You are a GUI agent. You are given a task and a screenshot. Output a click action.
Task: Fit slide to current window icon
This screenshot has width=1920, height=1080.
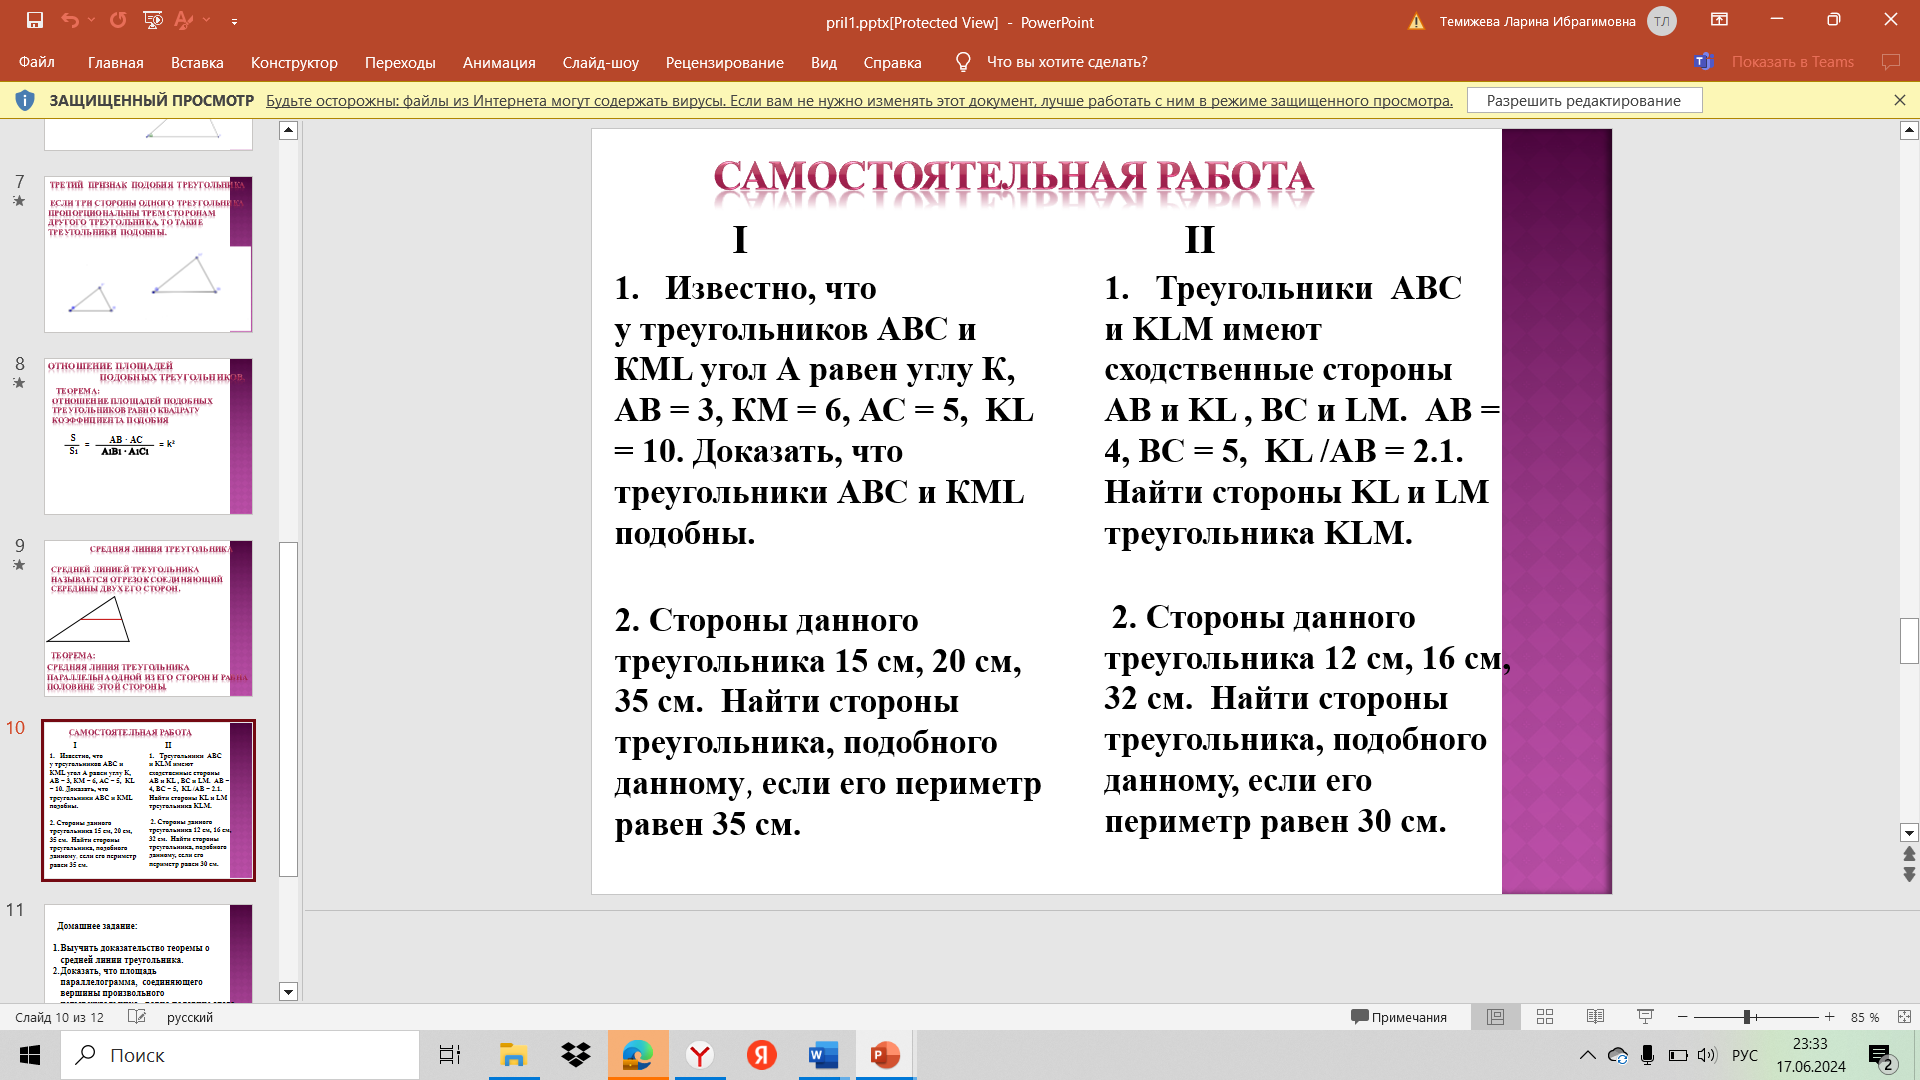[1904, 1017]
